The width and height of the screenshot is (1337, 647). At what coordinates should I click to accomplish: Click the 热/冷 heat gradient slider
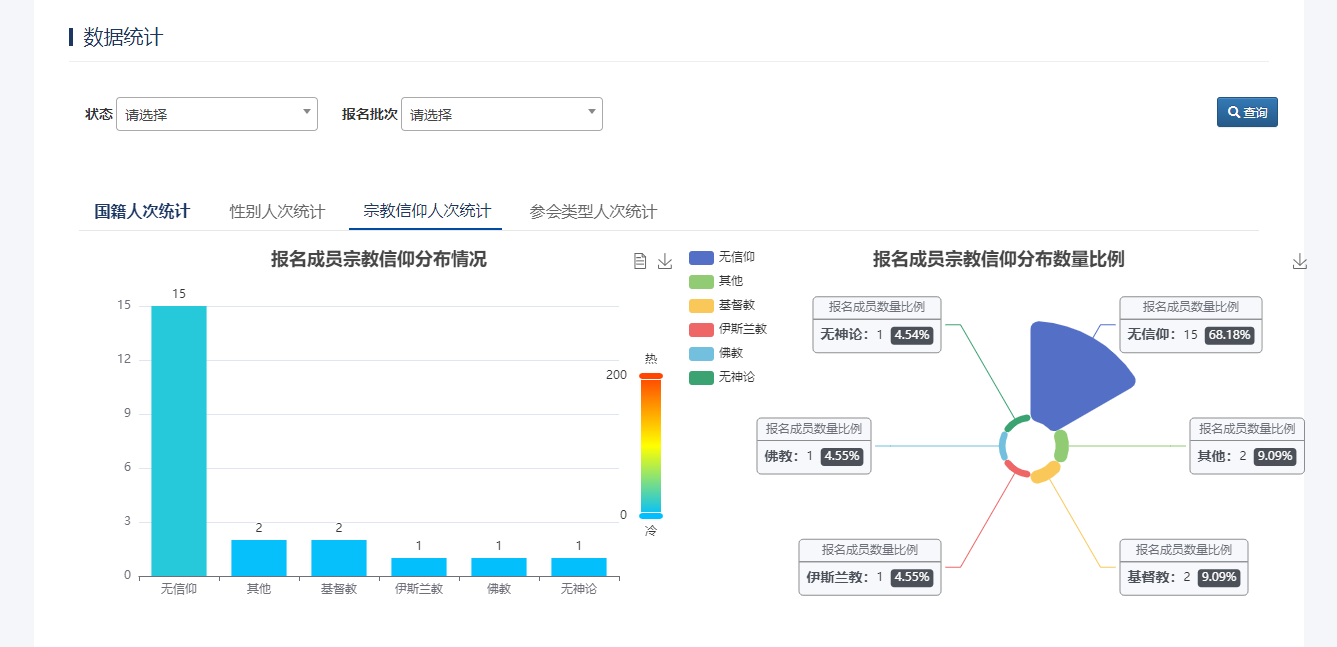point(651,445)
